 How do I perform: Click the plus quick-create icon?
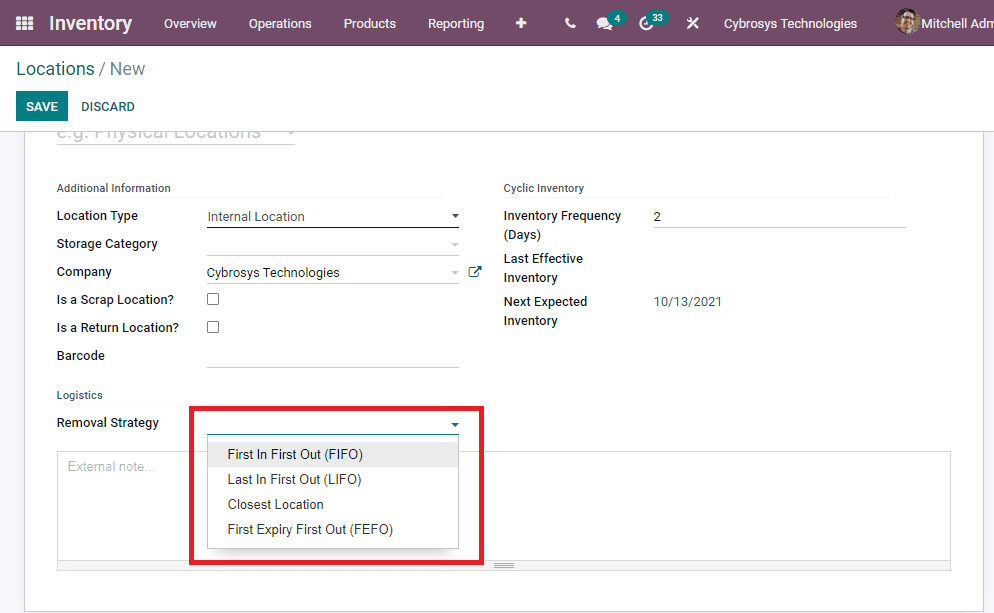[x=521, y=23]
